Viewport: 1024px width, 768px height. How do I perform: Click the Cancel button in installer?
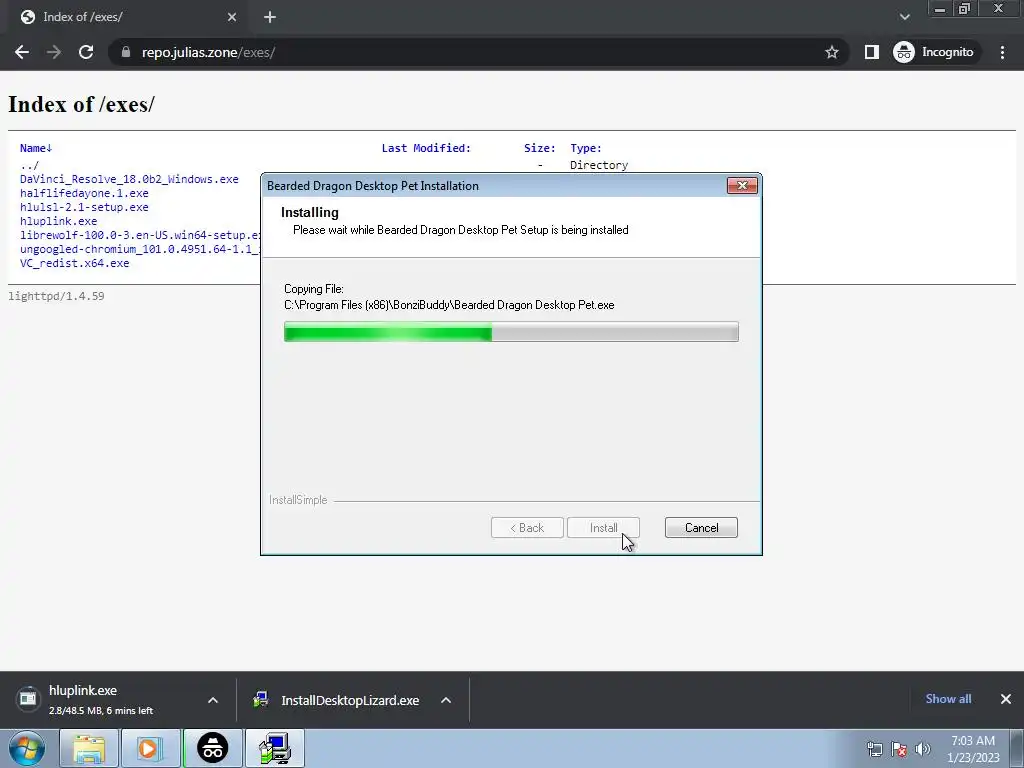tap(701, 528)
